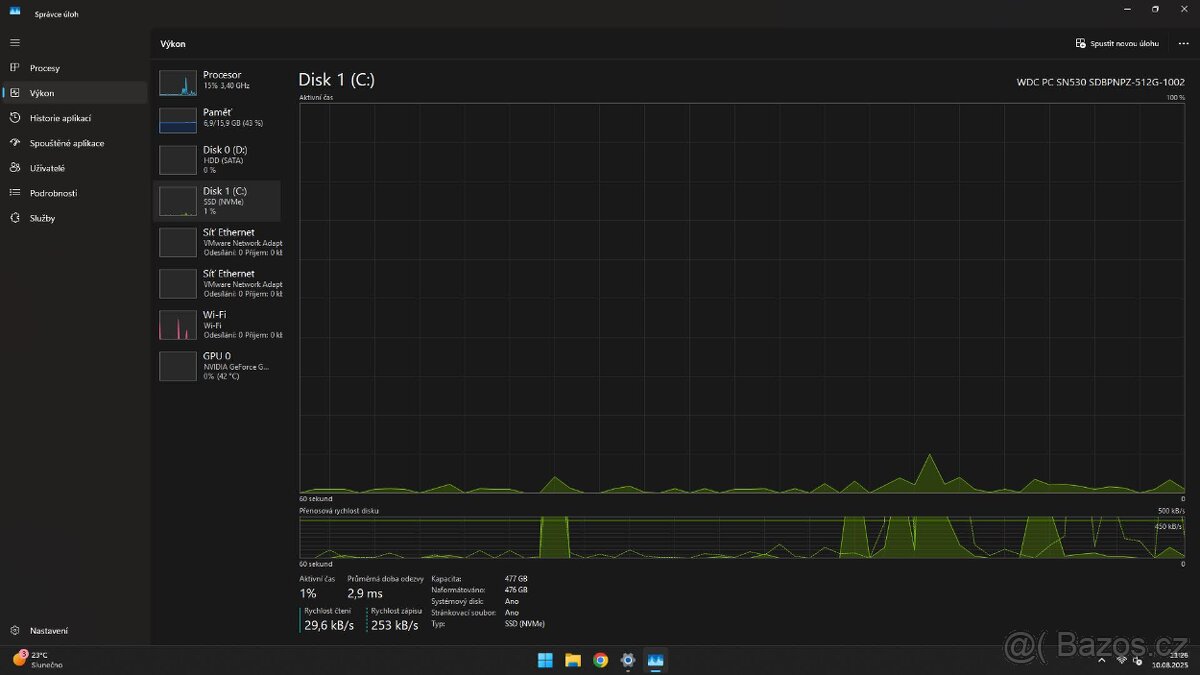1200x675 pixels.
Task: Open the Služby icon
Action: (15, 218)
